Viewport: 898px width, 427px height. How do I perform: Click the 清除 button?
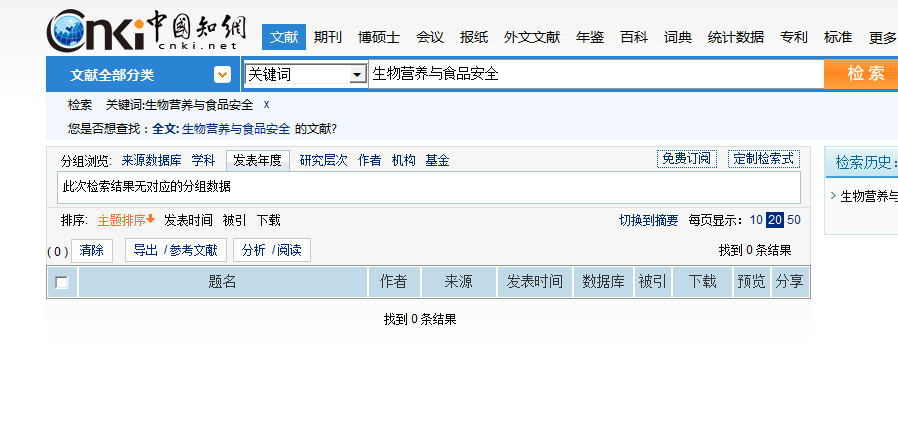tap(92, 250)
